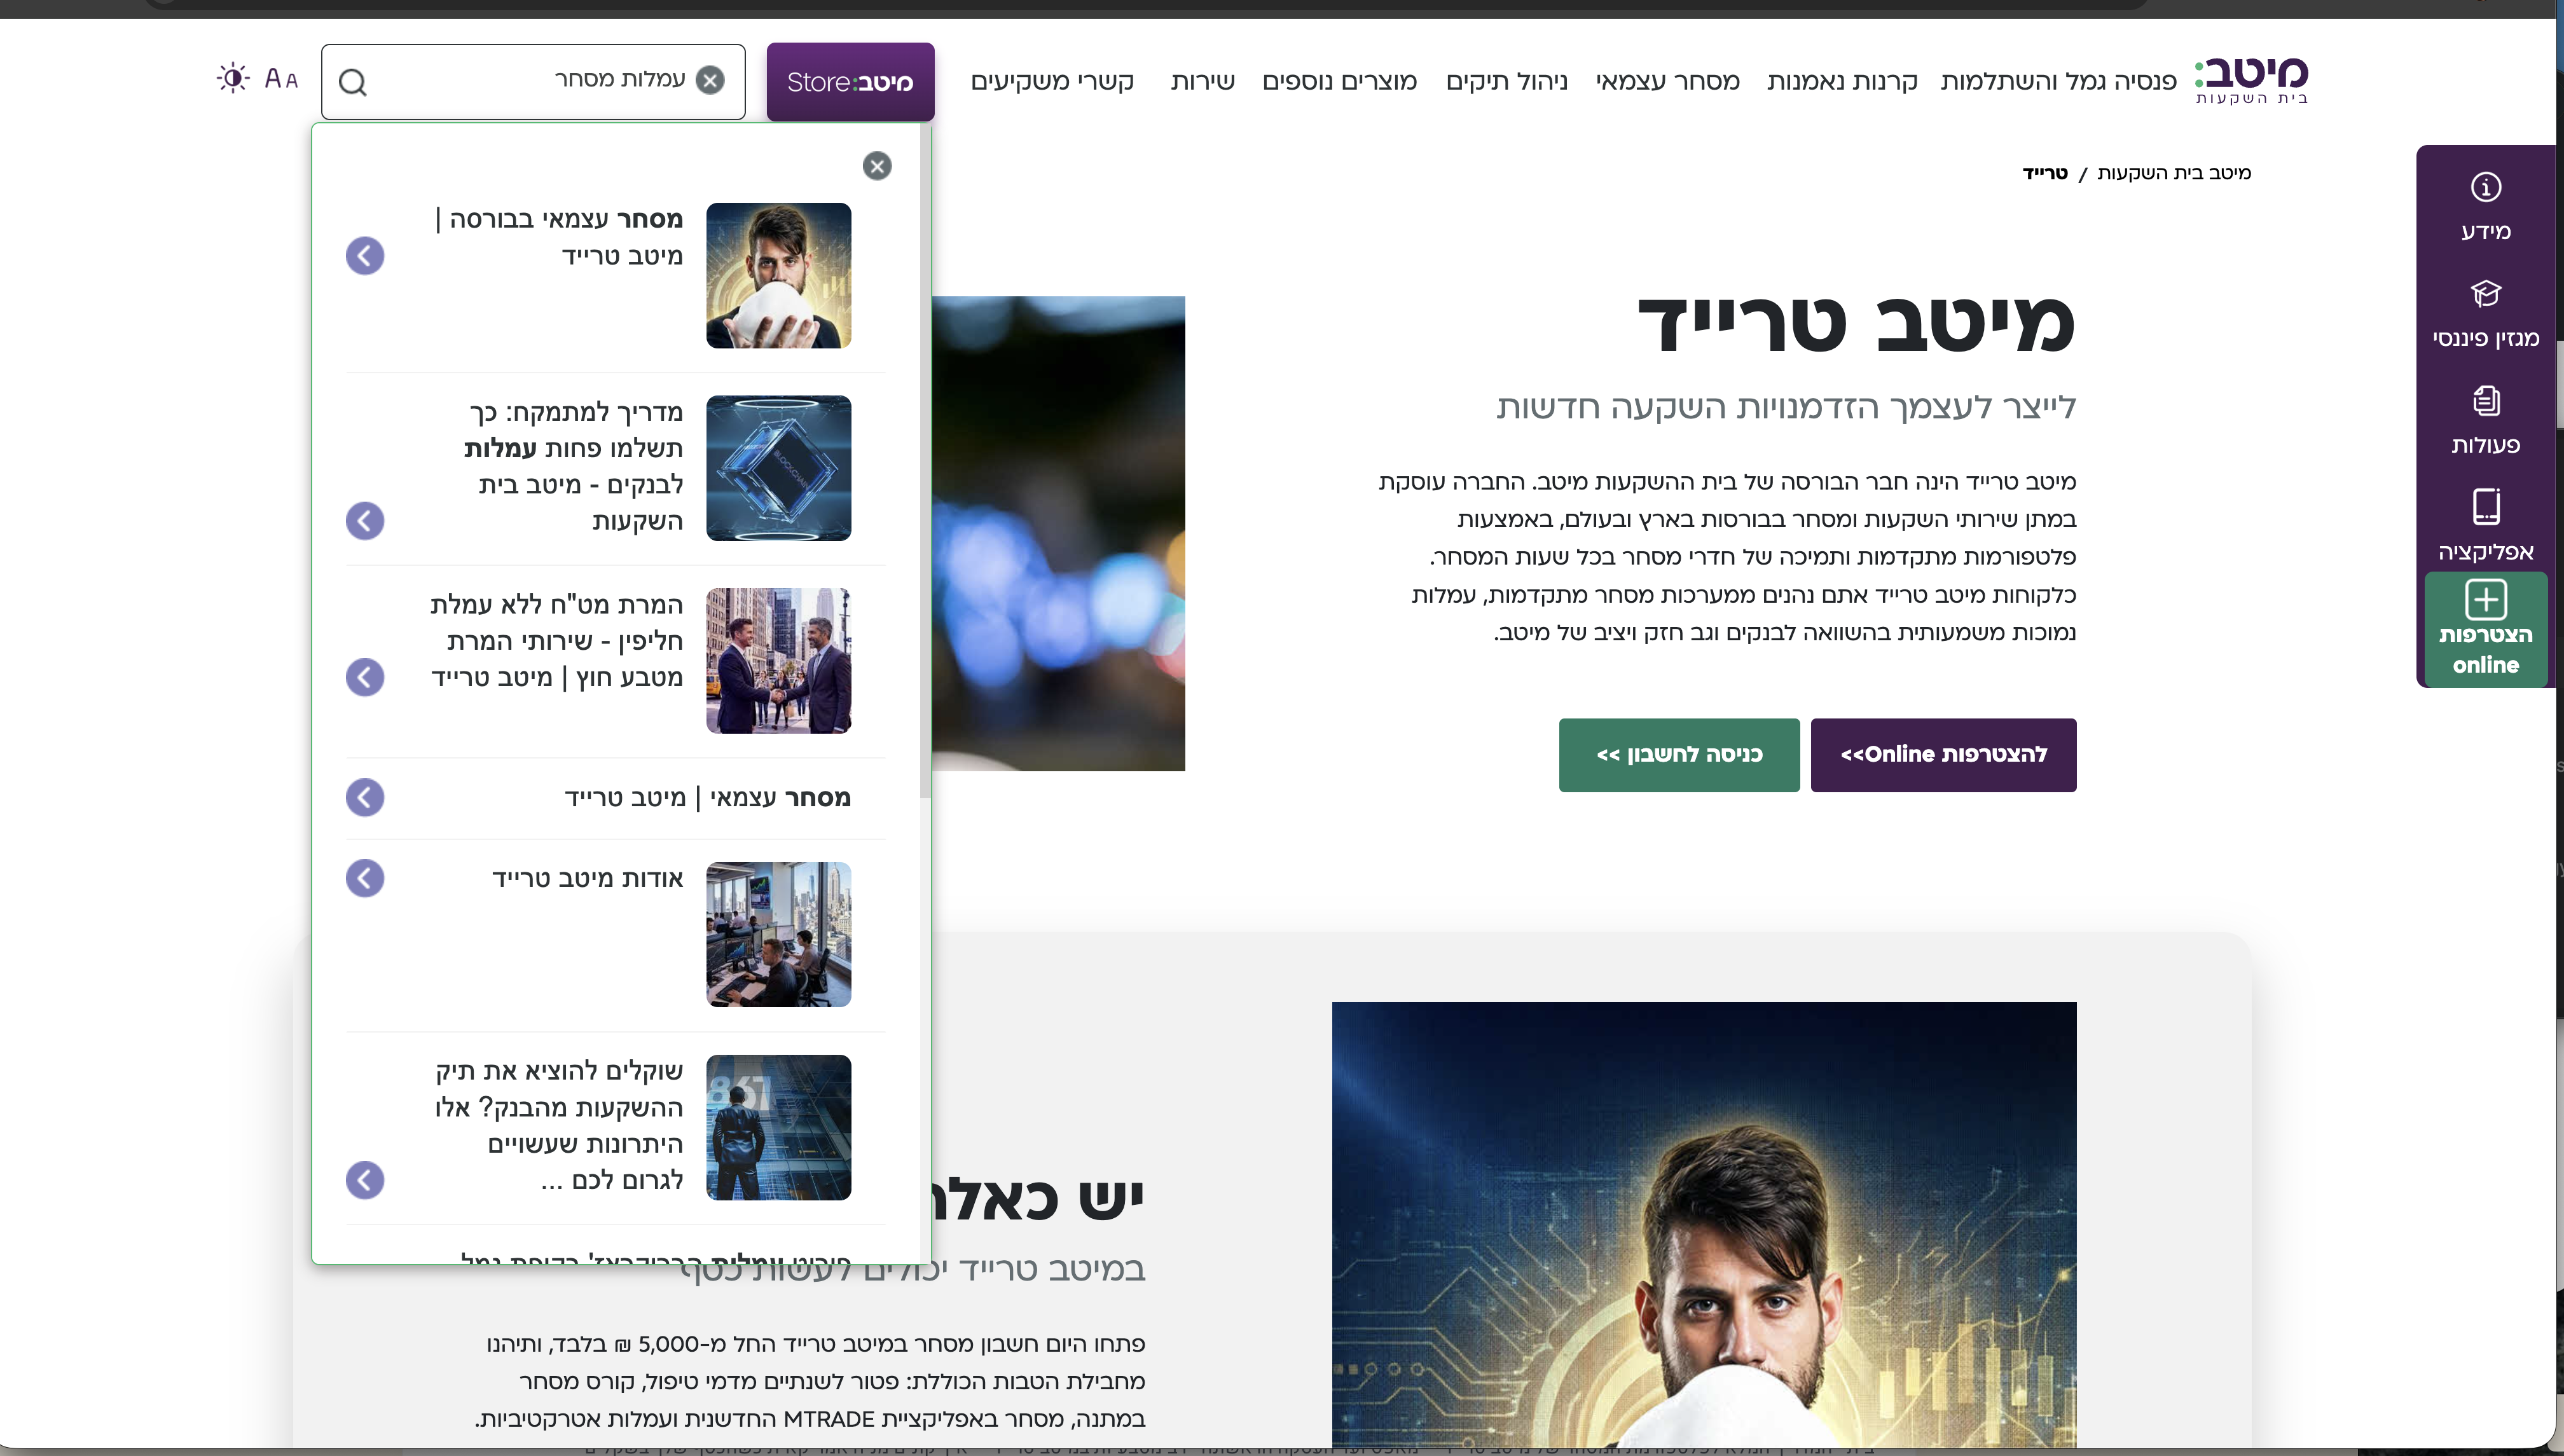
Task: Open the ניהול תיקים menu
Action: [1506, 82]
